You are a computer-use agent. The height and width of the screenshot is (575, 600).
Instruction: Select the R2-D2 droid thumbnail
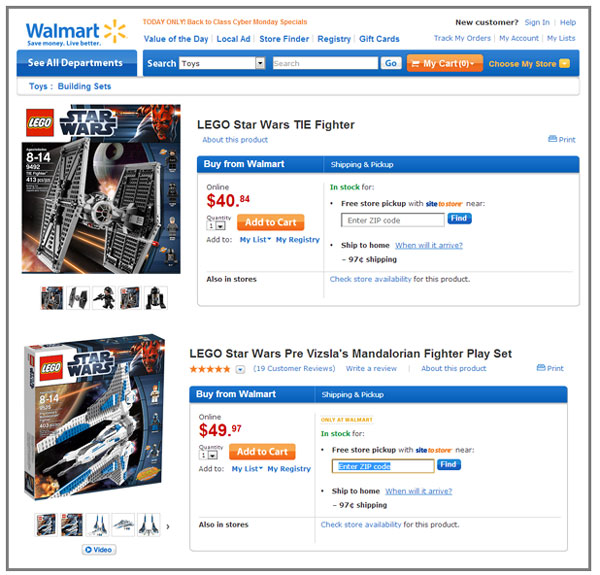tap(156, 297)
